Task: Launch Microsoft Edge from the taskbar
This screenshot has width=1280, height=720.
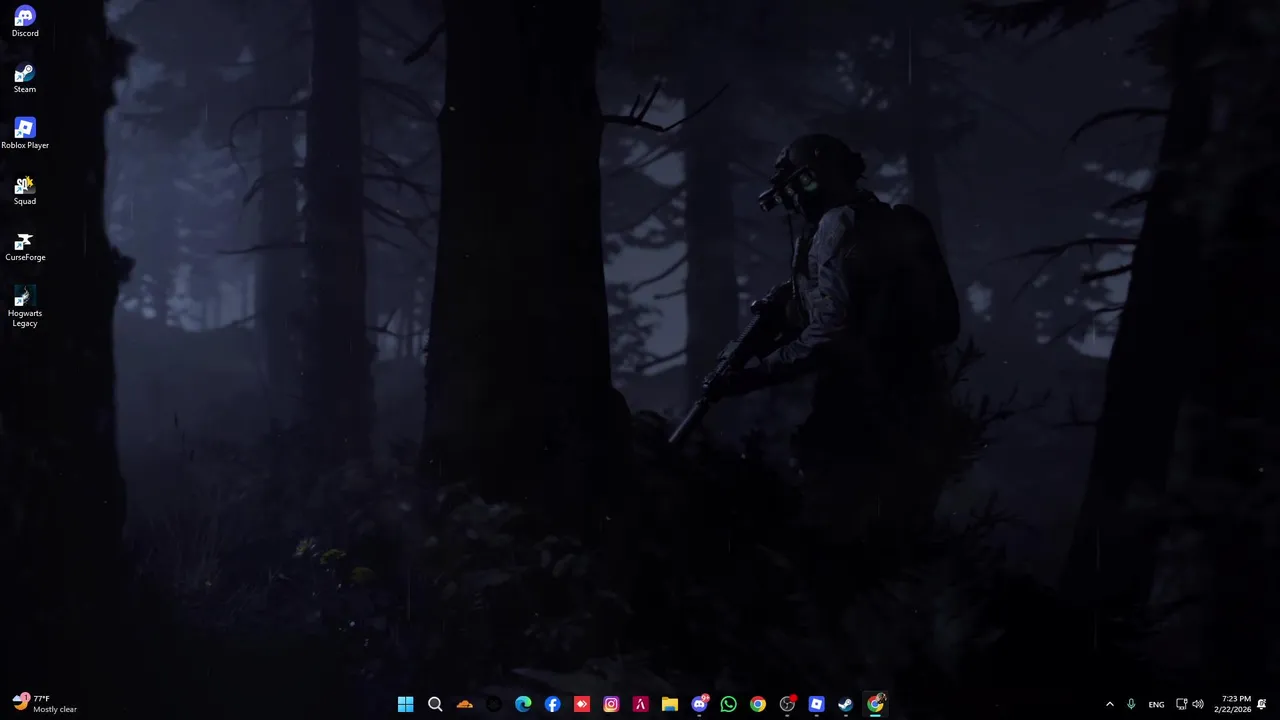Action: pos(523,704)
